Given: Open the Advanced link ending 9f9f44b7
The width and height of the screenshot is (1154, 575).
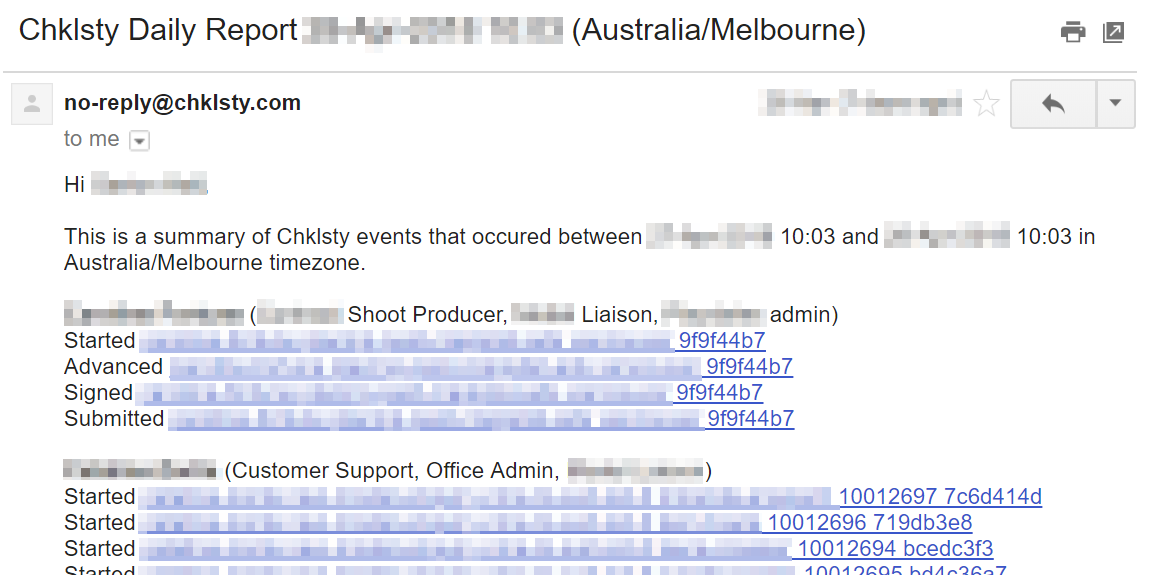Looking at the screenshot, I should click(x=481, y=366).
